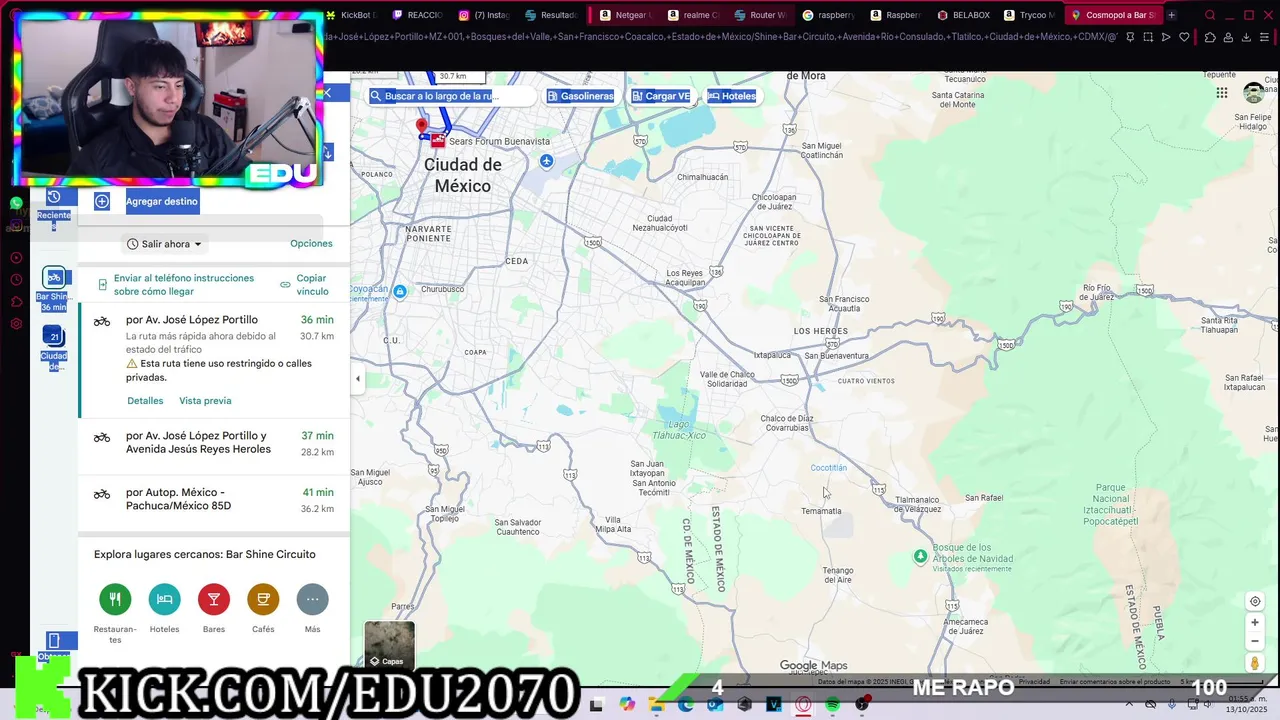This screenshot has width=1280, height=720.
Task: Click the Bosque de los Árboles marker
Action: (921, 556)
